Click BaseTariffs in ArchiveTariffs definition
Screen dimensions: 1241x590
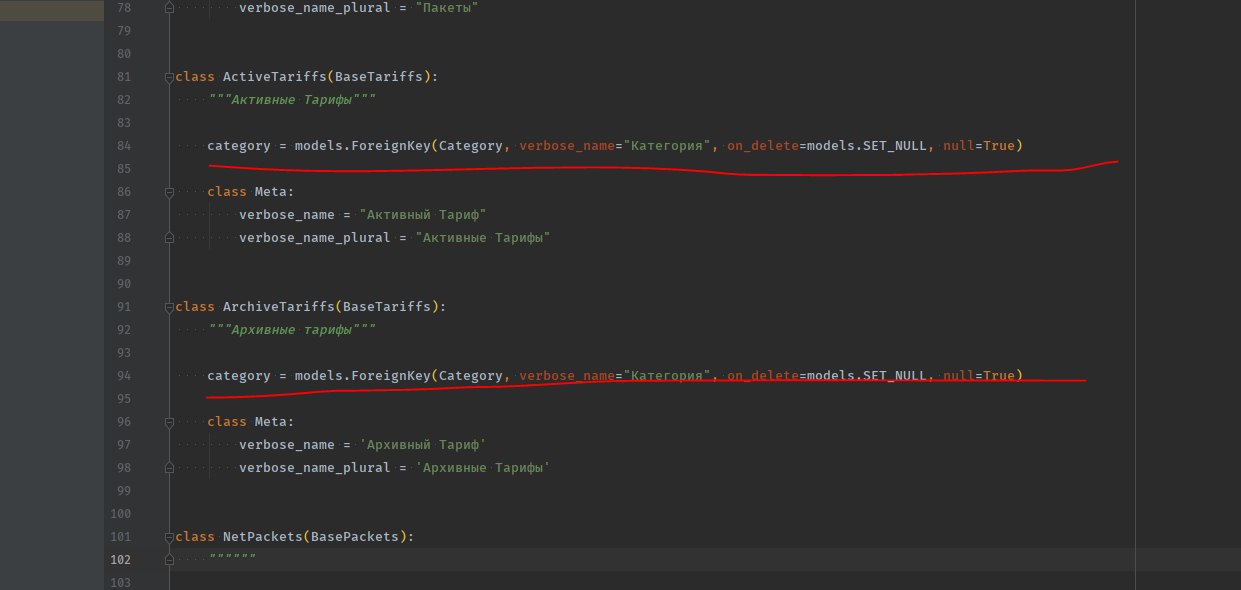click(387, 307)
